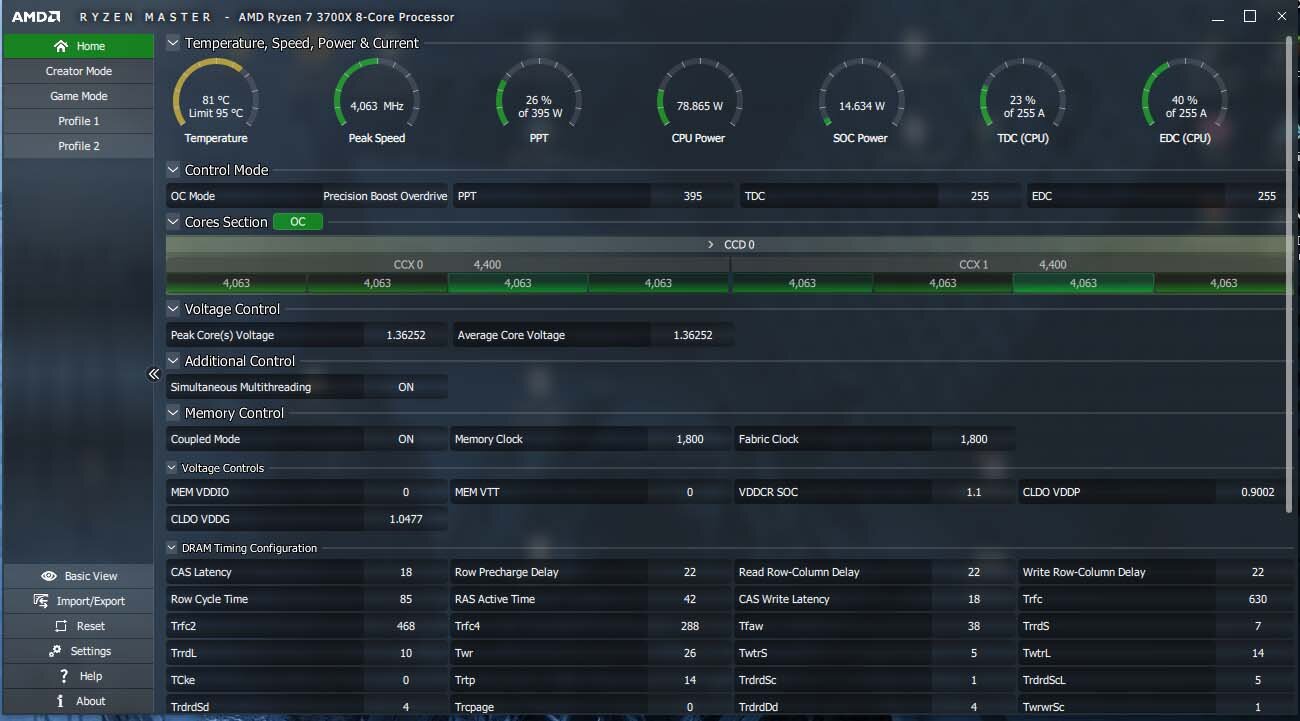Click TwtrL value 14
Screen dimensions: 1300x721
click(x=1258, y=653)
